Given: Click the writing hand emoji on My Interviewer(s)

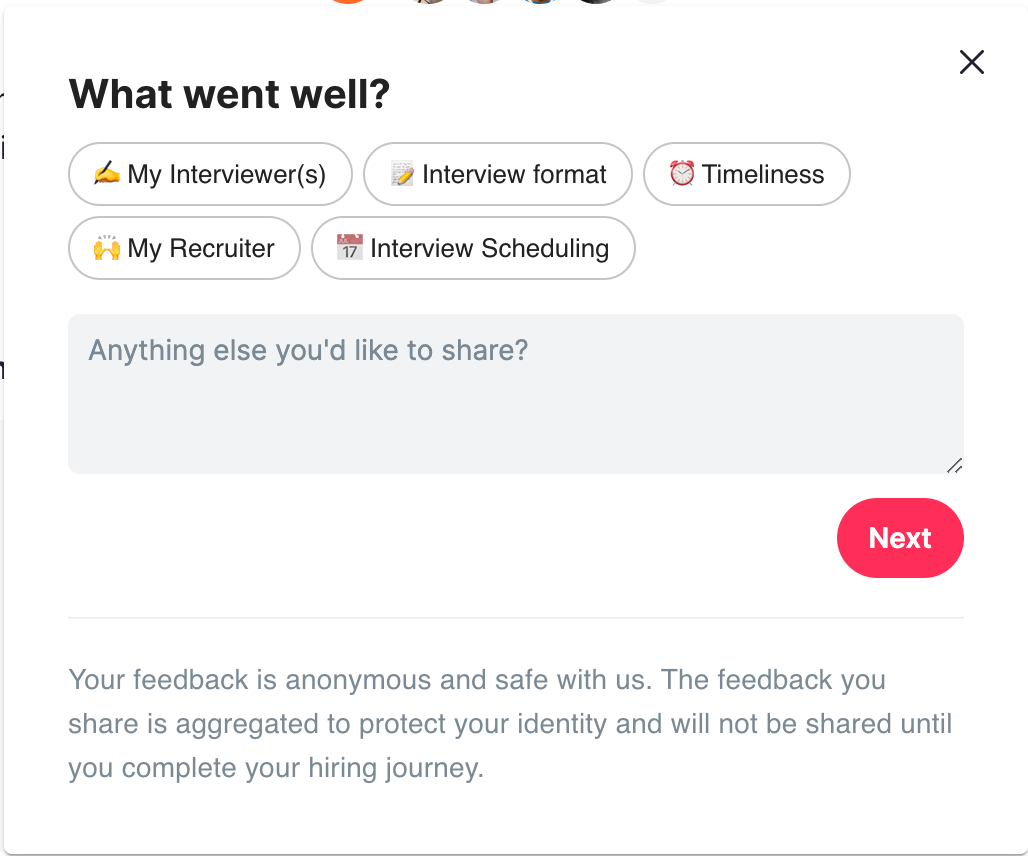Looking at the screenshot, I should pos(106,174).
